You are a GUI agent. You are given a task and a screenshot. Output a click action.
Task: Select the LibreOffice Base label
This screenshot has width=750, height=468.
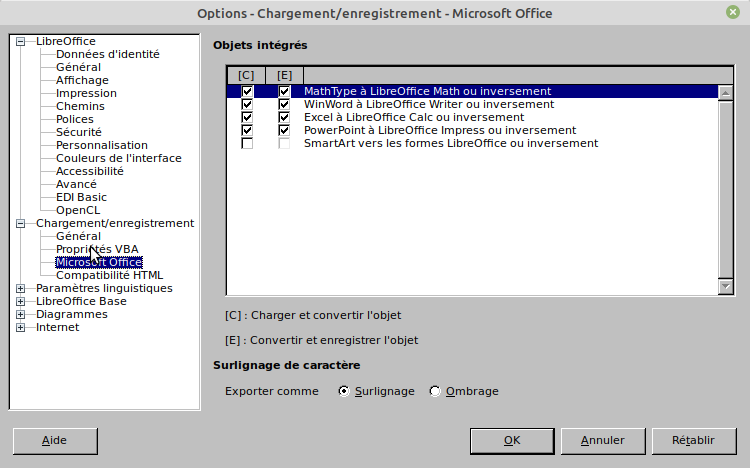[81, 301]
